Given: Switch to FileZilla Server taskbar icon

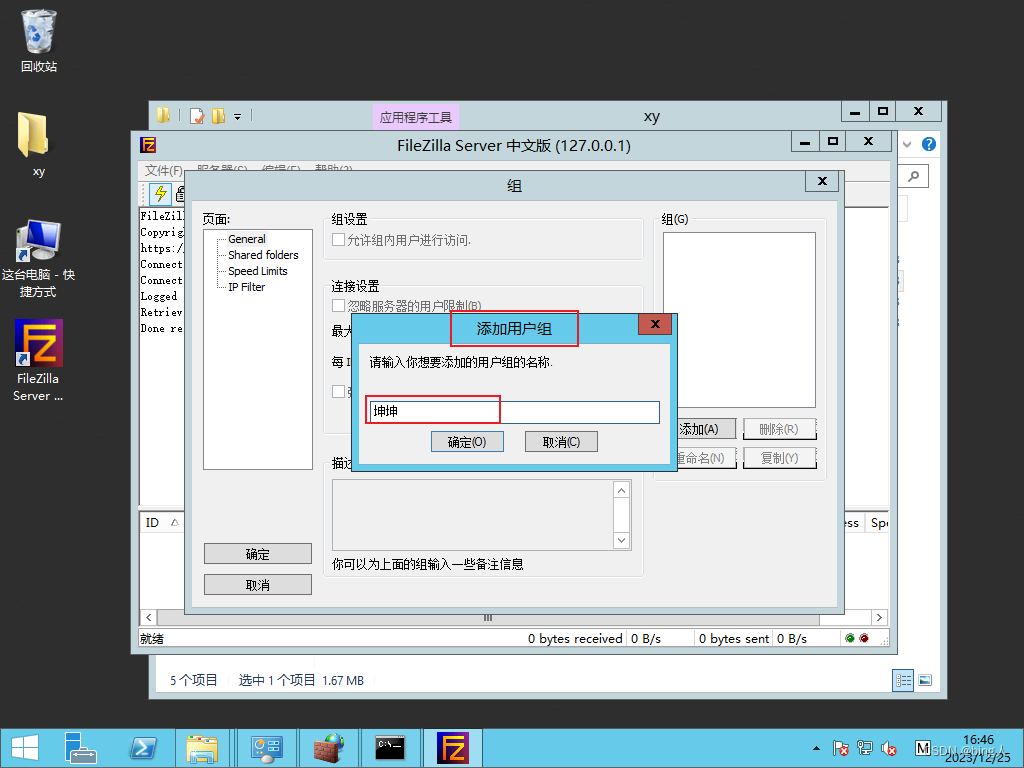Looking at the screenshot, I should 453,748.
